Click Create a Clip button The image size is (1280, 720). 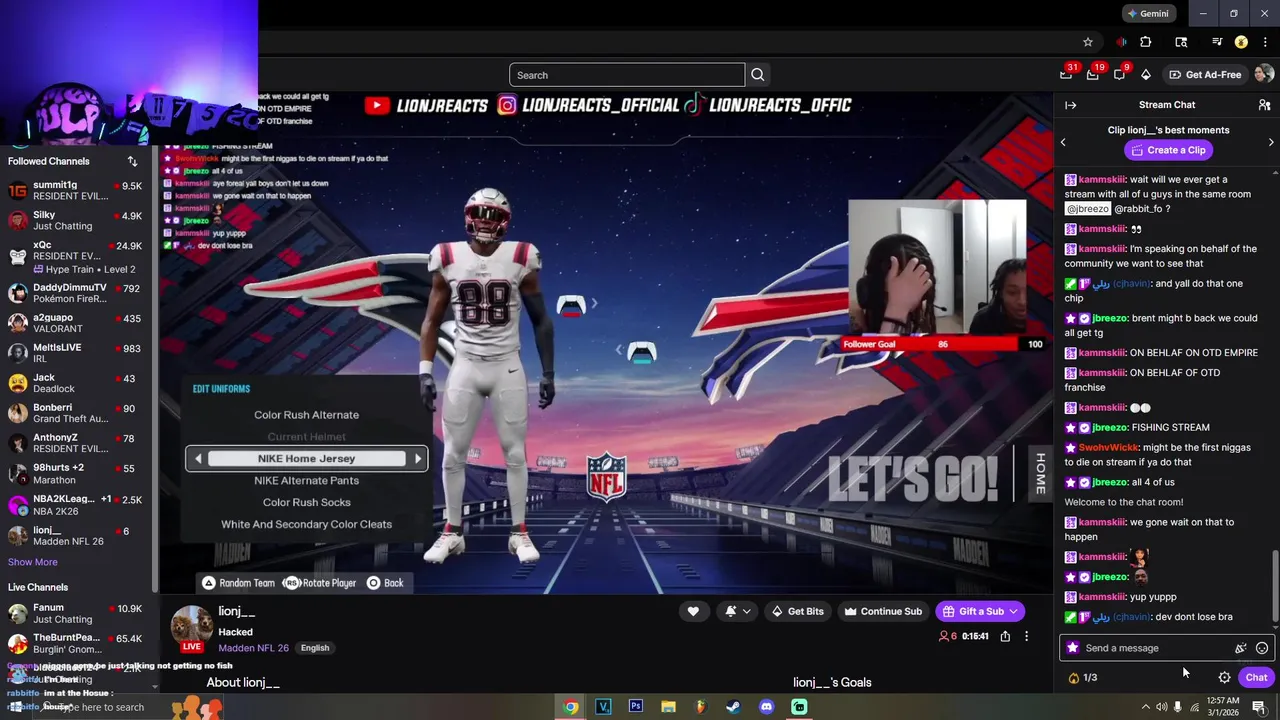click(1167, 150)
